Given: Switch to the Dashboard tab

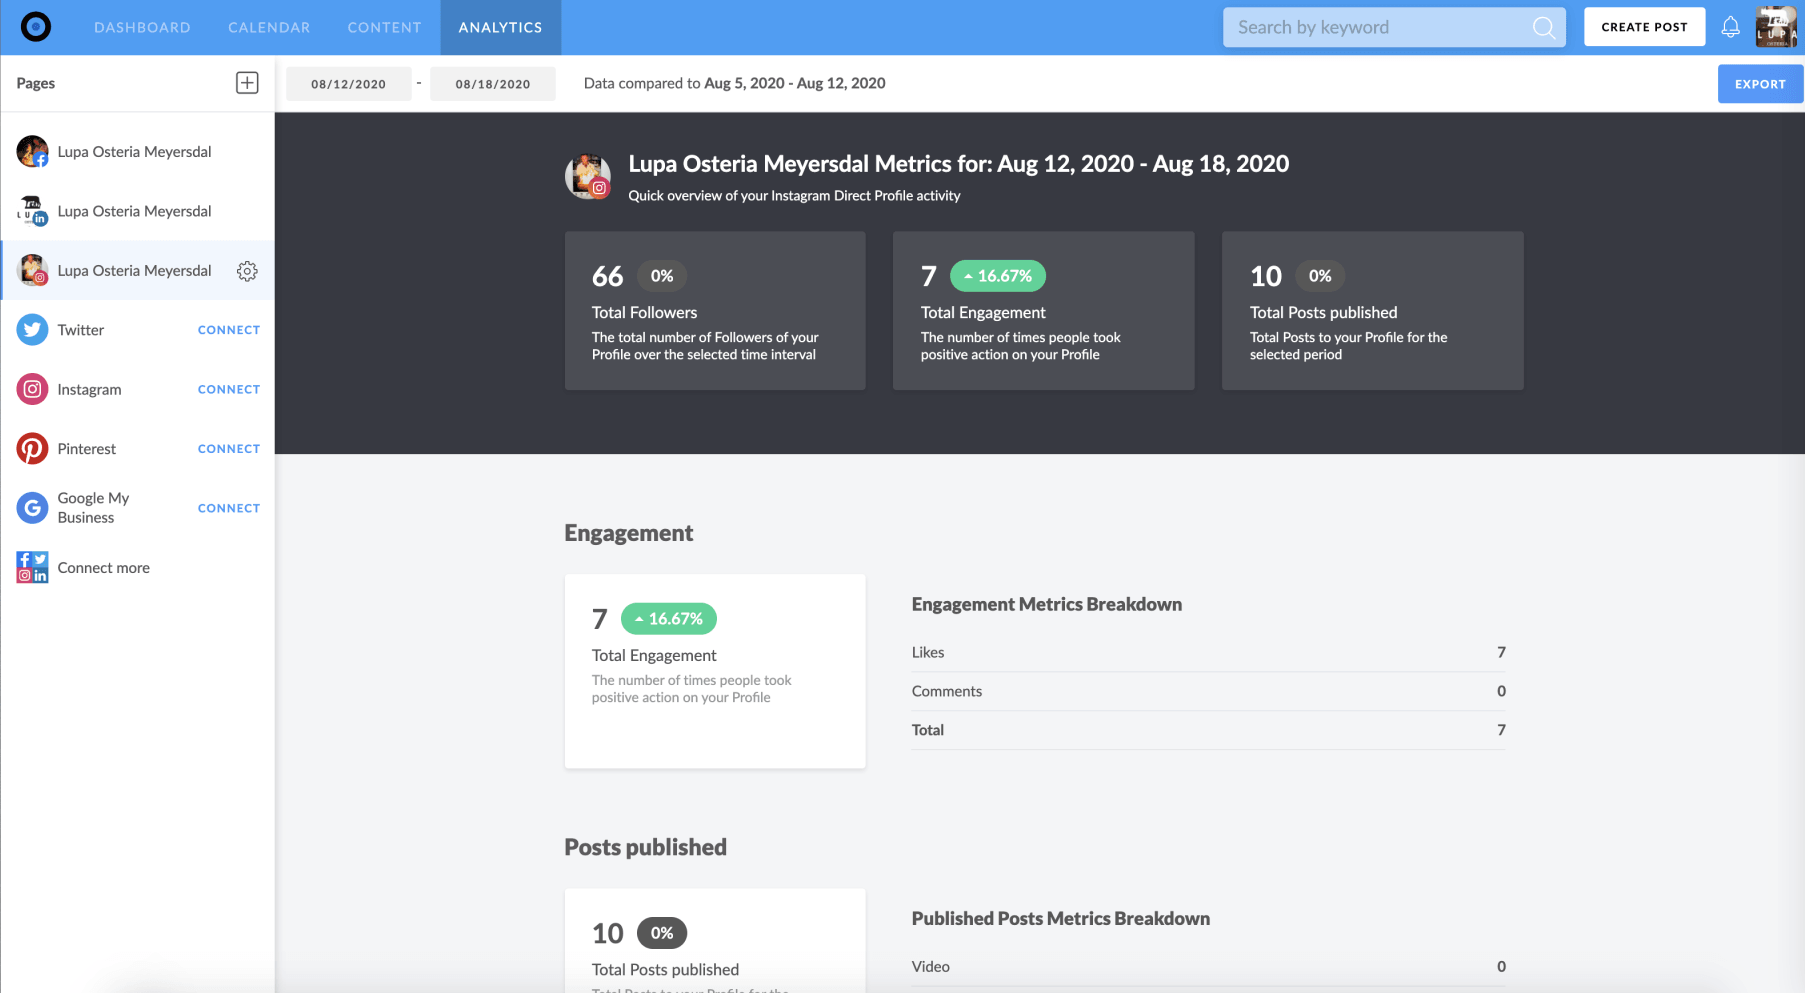Looking at the screenshot, I should point(142,28).
